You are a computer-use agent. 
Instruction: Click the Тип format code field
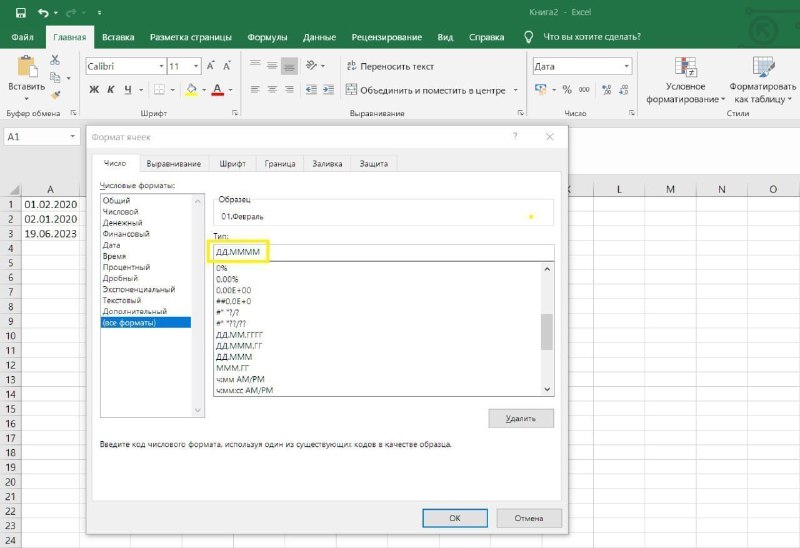pyautogui.click(x=383, y=252)
